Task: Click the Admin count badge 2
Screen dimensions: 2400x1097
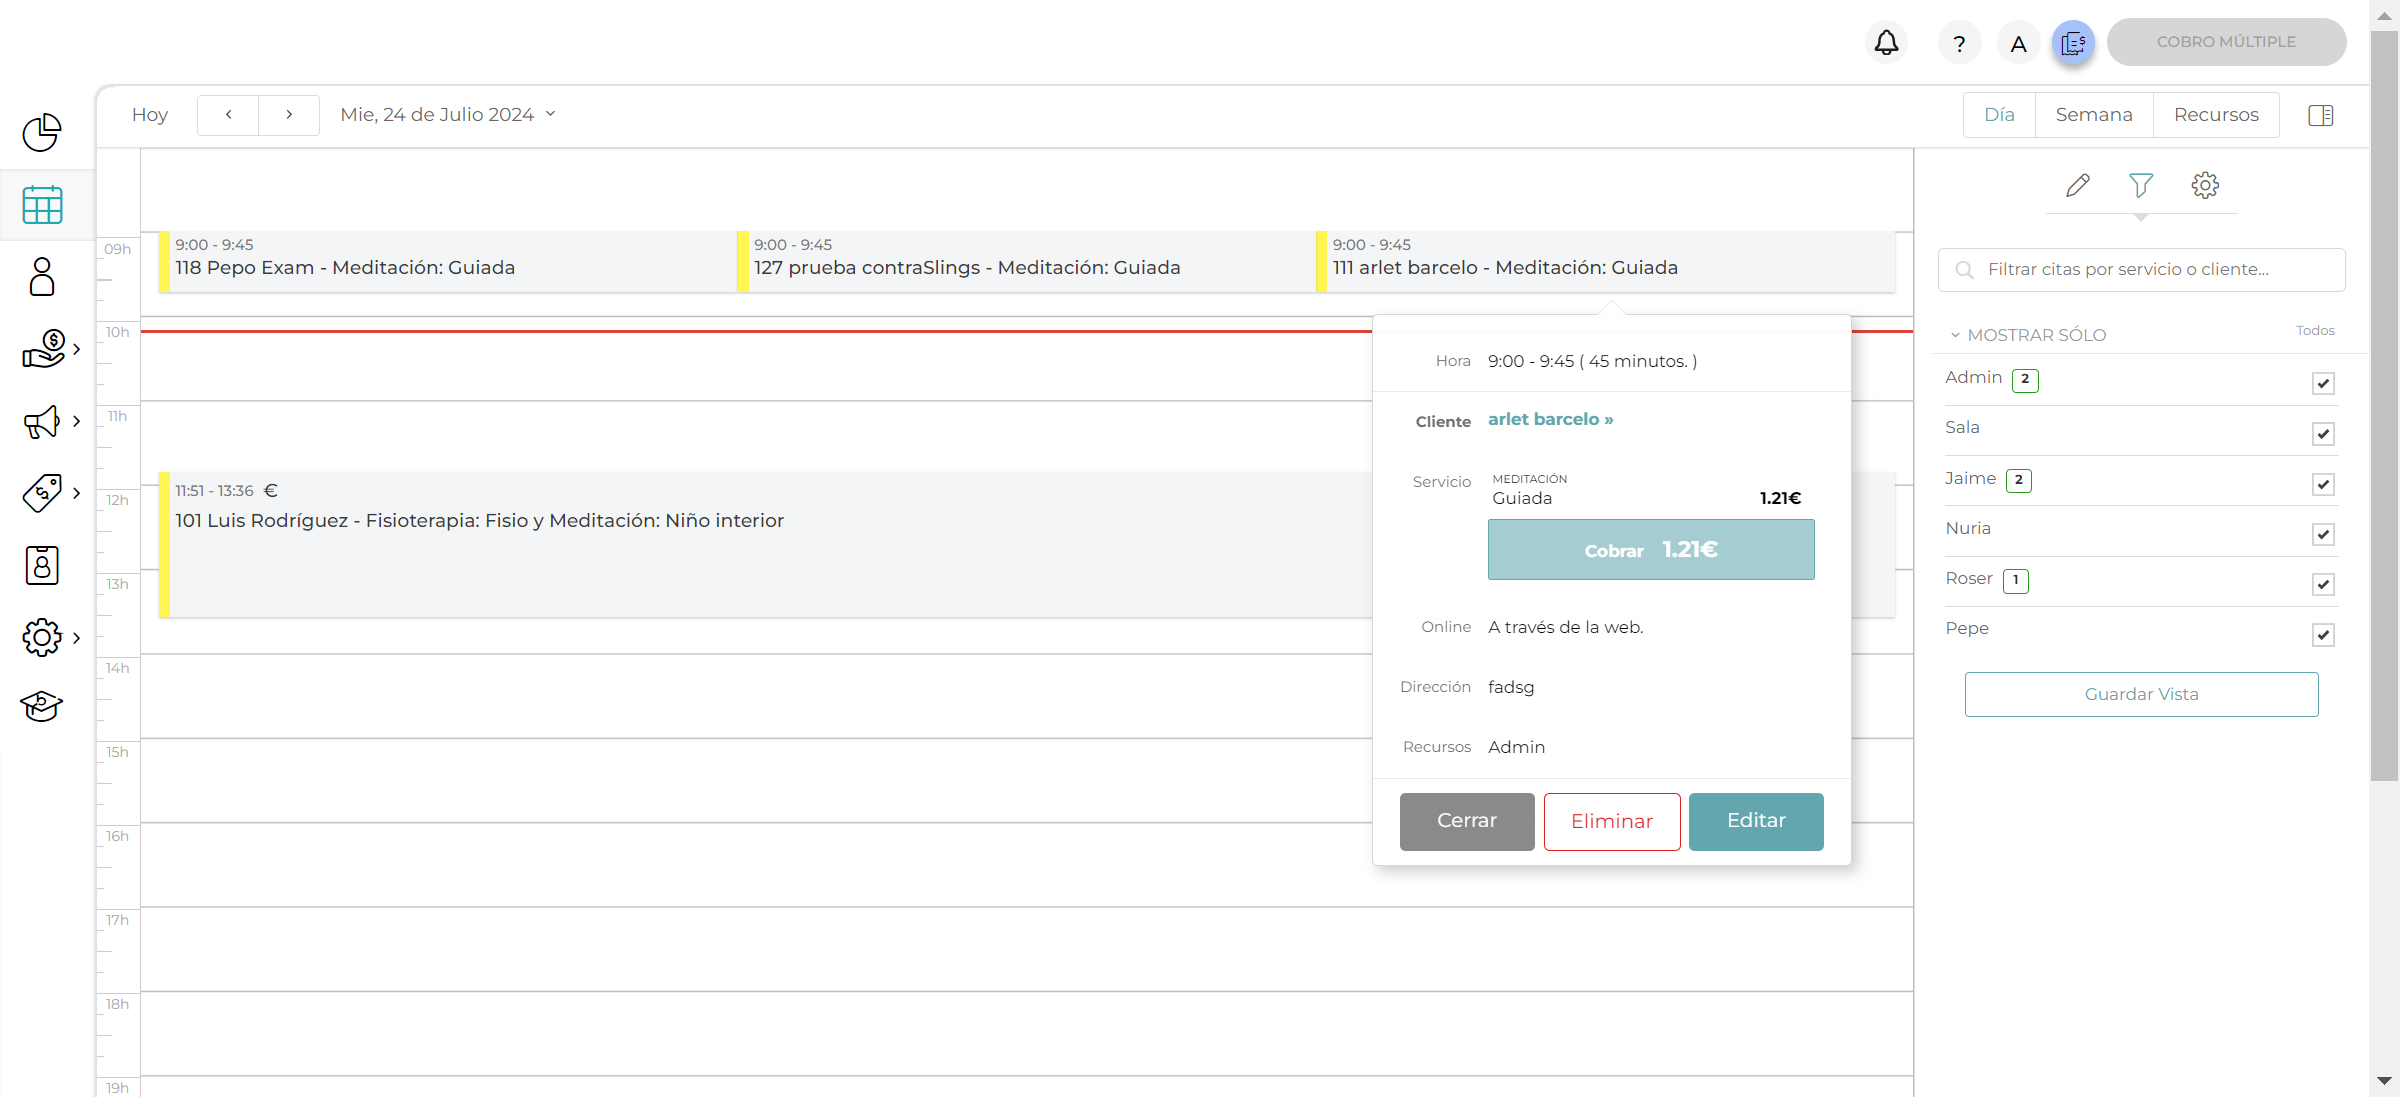Action: pos(2025,380)
